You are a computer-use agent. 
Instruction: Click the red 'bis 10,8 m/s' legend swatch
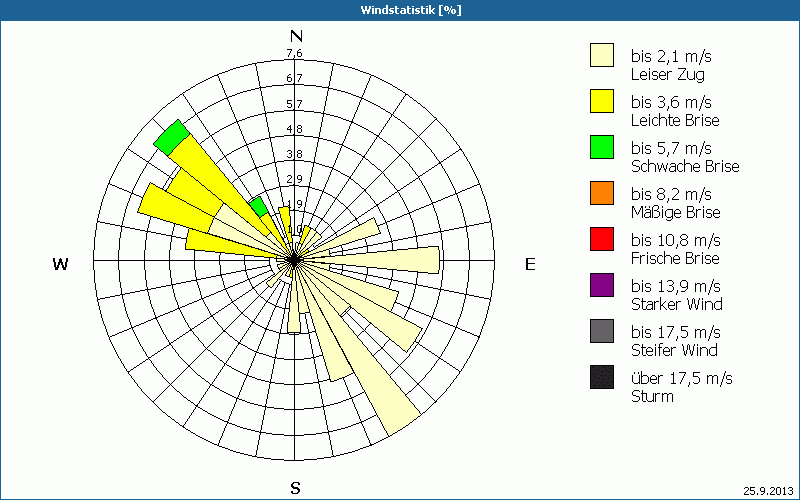click(602, 239)
